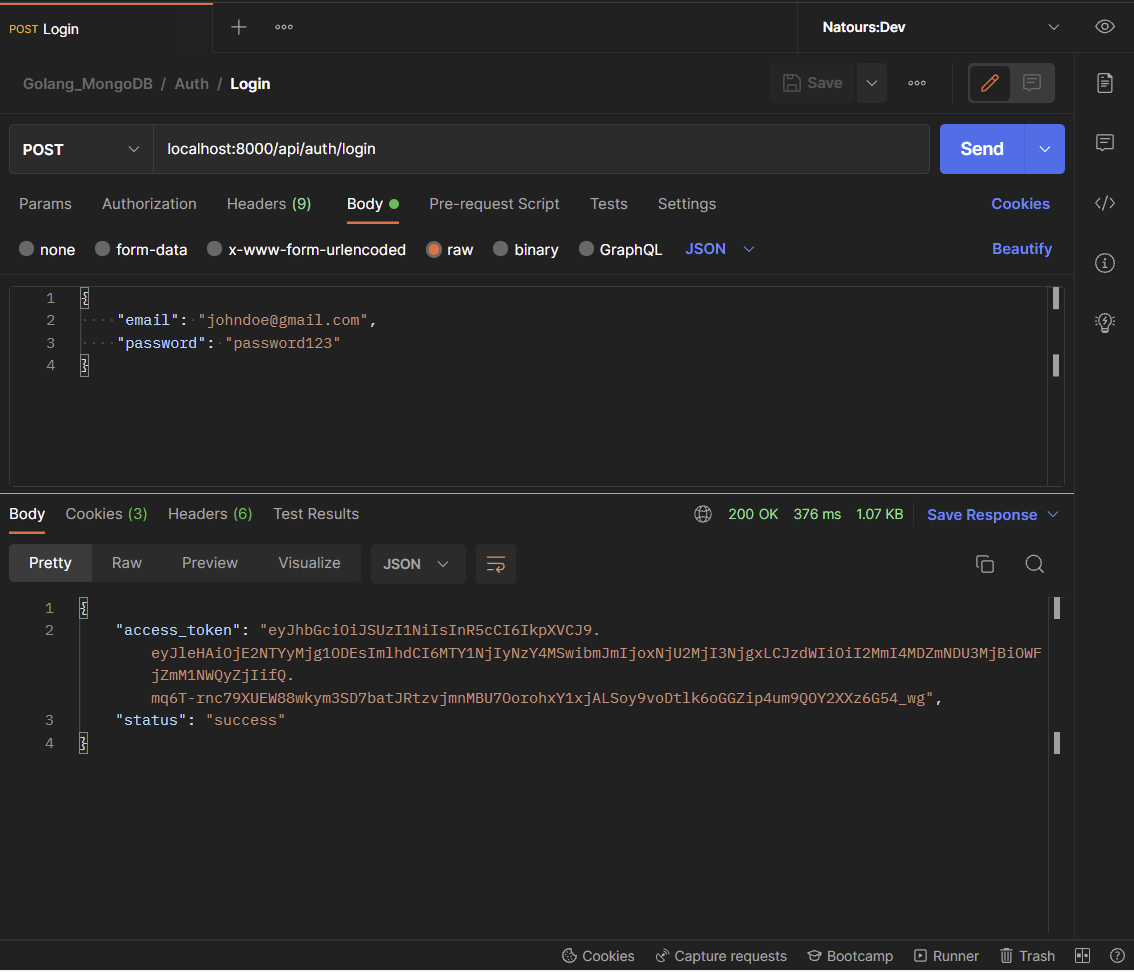The height and width of the screenshot is (972, 1134).
Task: Open the Comments panel in right sidebar
Action: 1104,142
